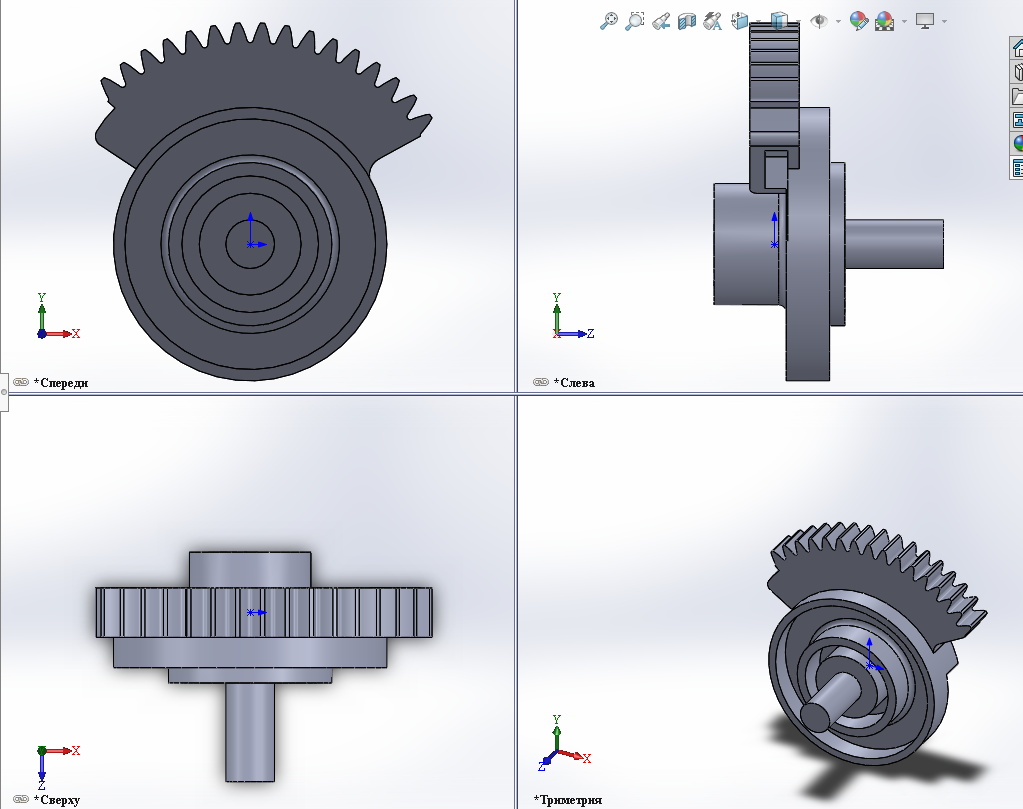This screenshot has width=1023, height=809.
Task: Select the origin marker in the top view
Action: pos(251,612)
